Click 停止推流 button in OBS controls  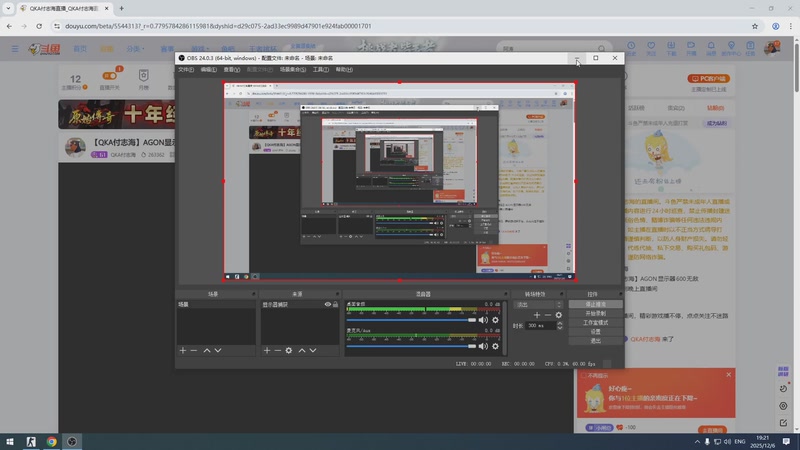tap(595, 304)
